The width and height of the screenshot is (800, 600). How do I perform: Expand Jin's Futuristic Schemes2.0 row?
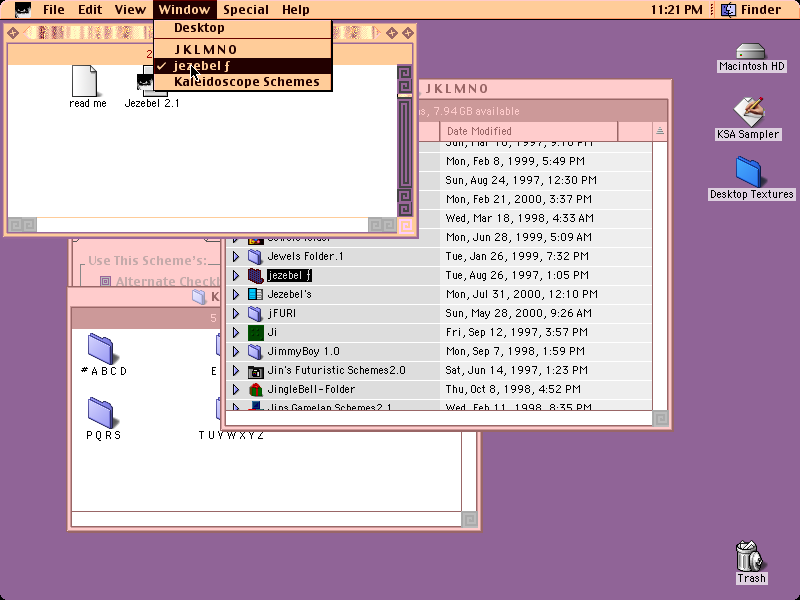(x=236, y=370)
